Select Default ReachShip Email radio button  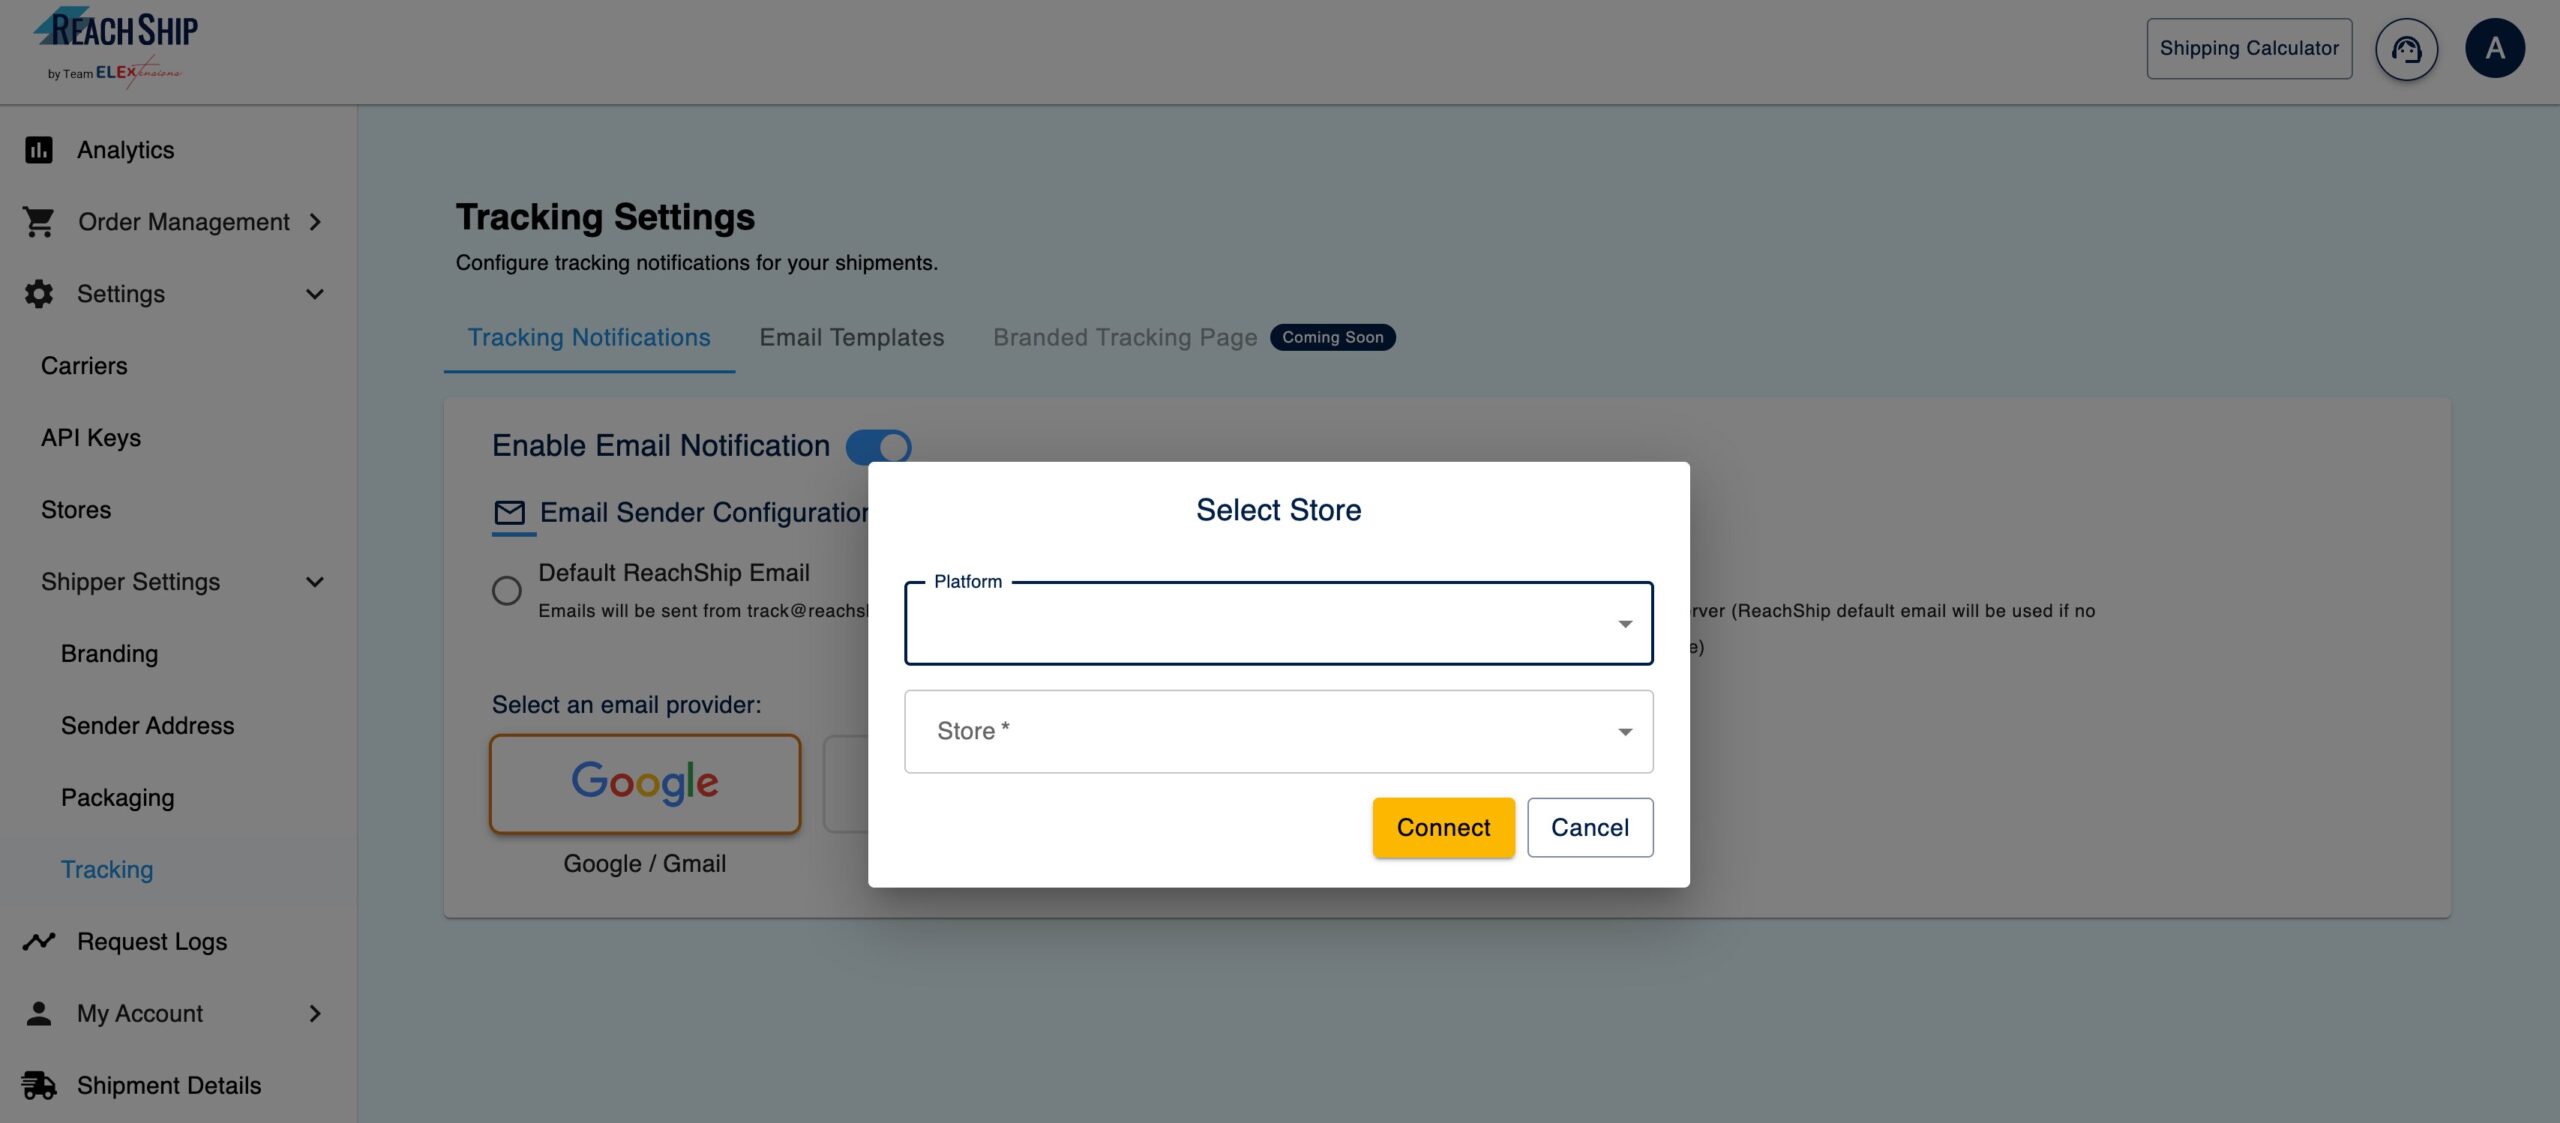(x=507, y=591)
